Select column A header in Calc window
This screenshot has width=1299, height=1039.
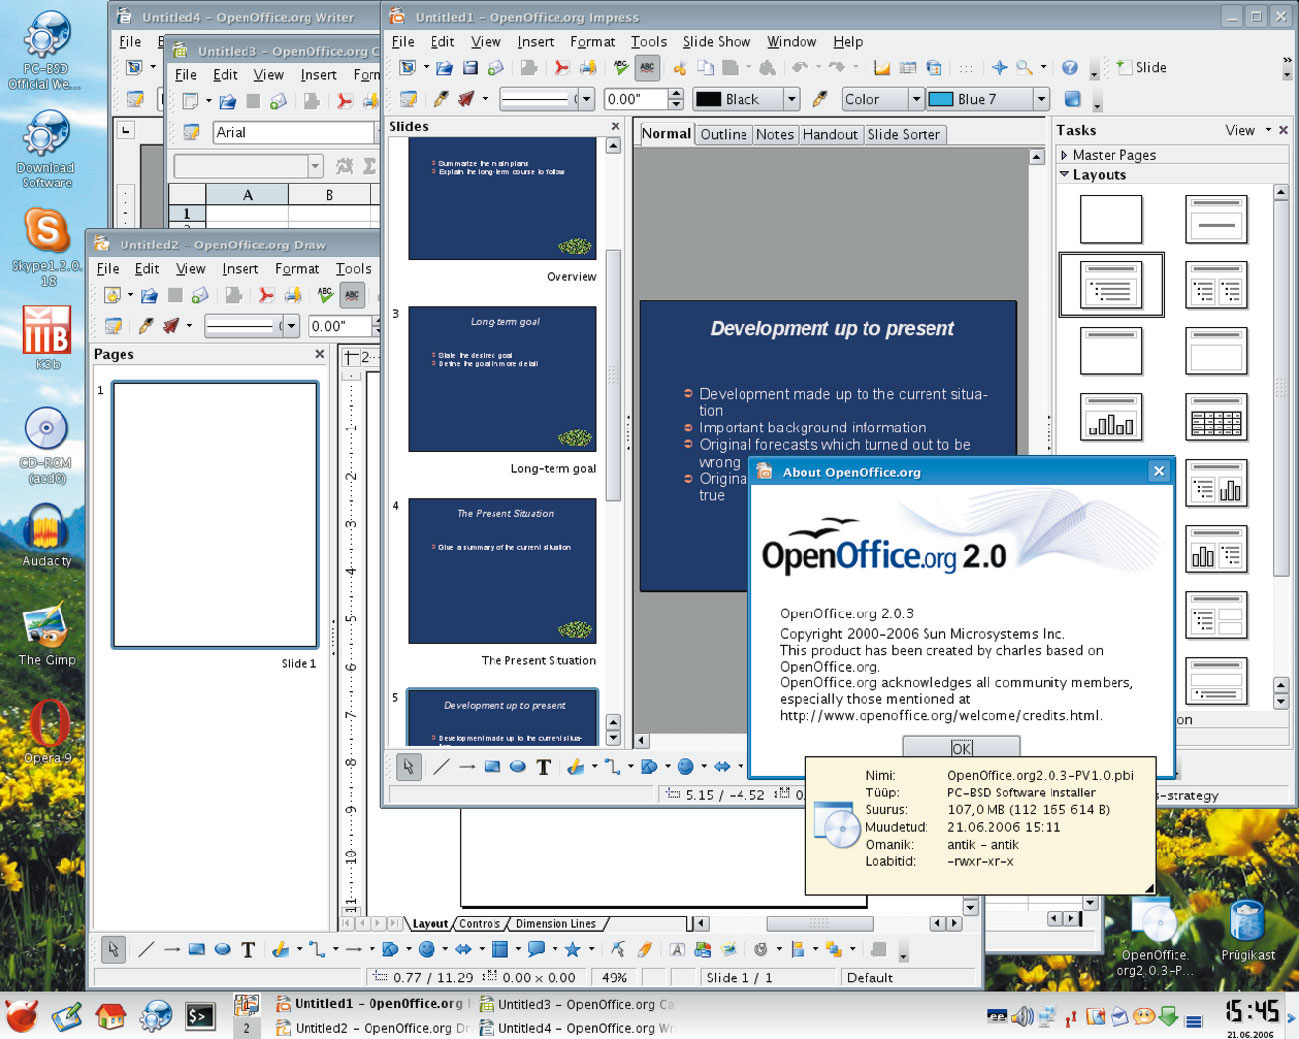247,194
